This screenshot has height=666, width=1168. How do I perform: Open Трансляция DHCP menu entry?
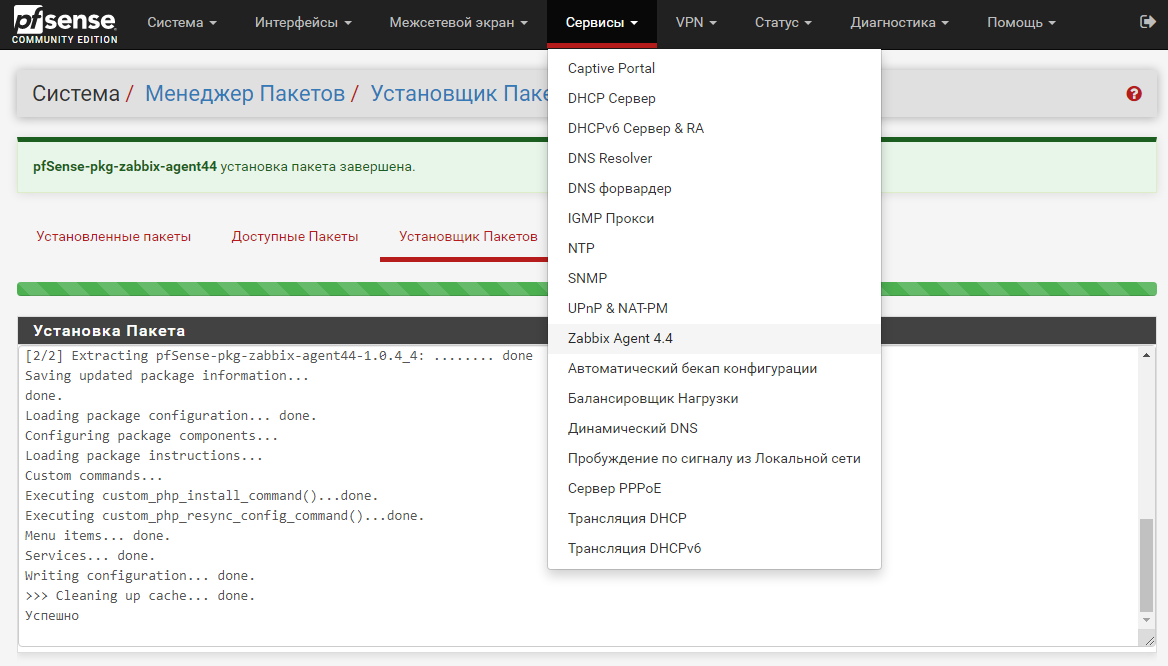click(x=714, y=518)
